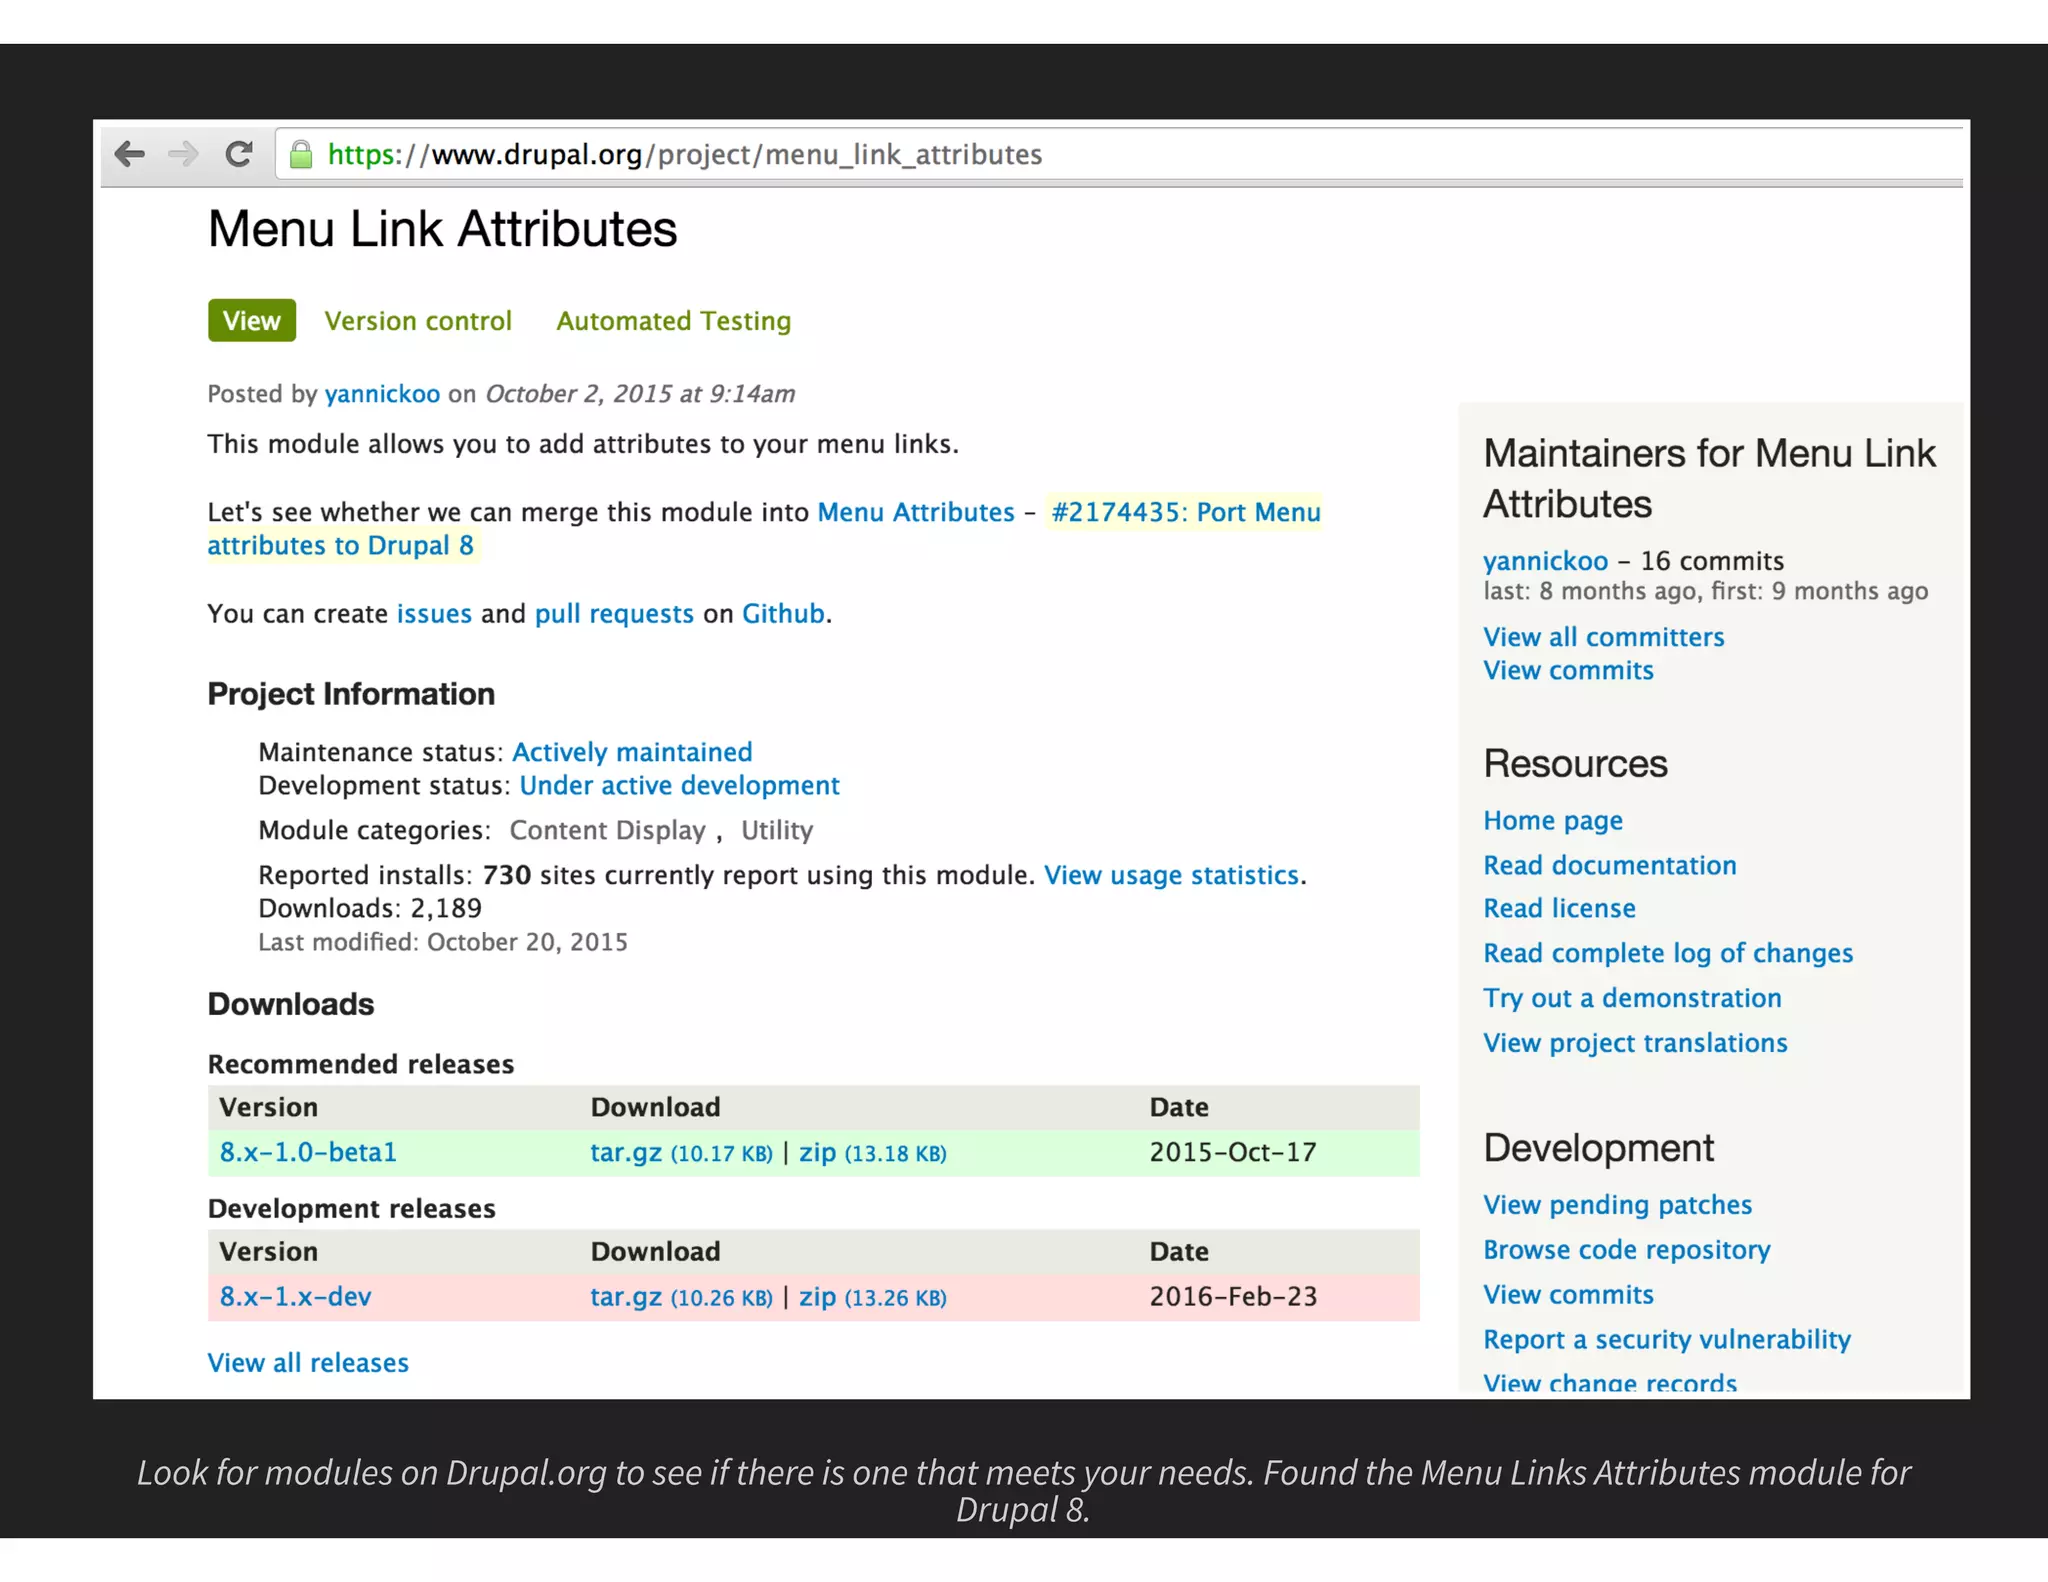Click the green padlock security icon
The image size is (2048, 1582).
coord(300,154)
